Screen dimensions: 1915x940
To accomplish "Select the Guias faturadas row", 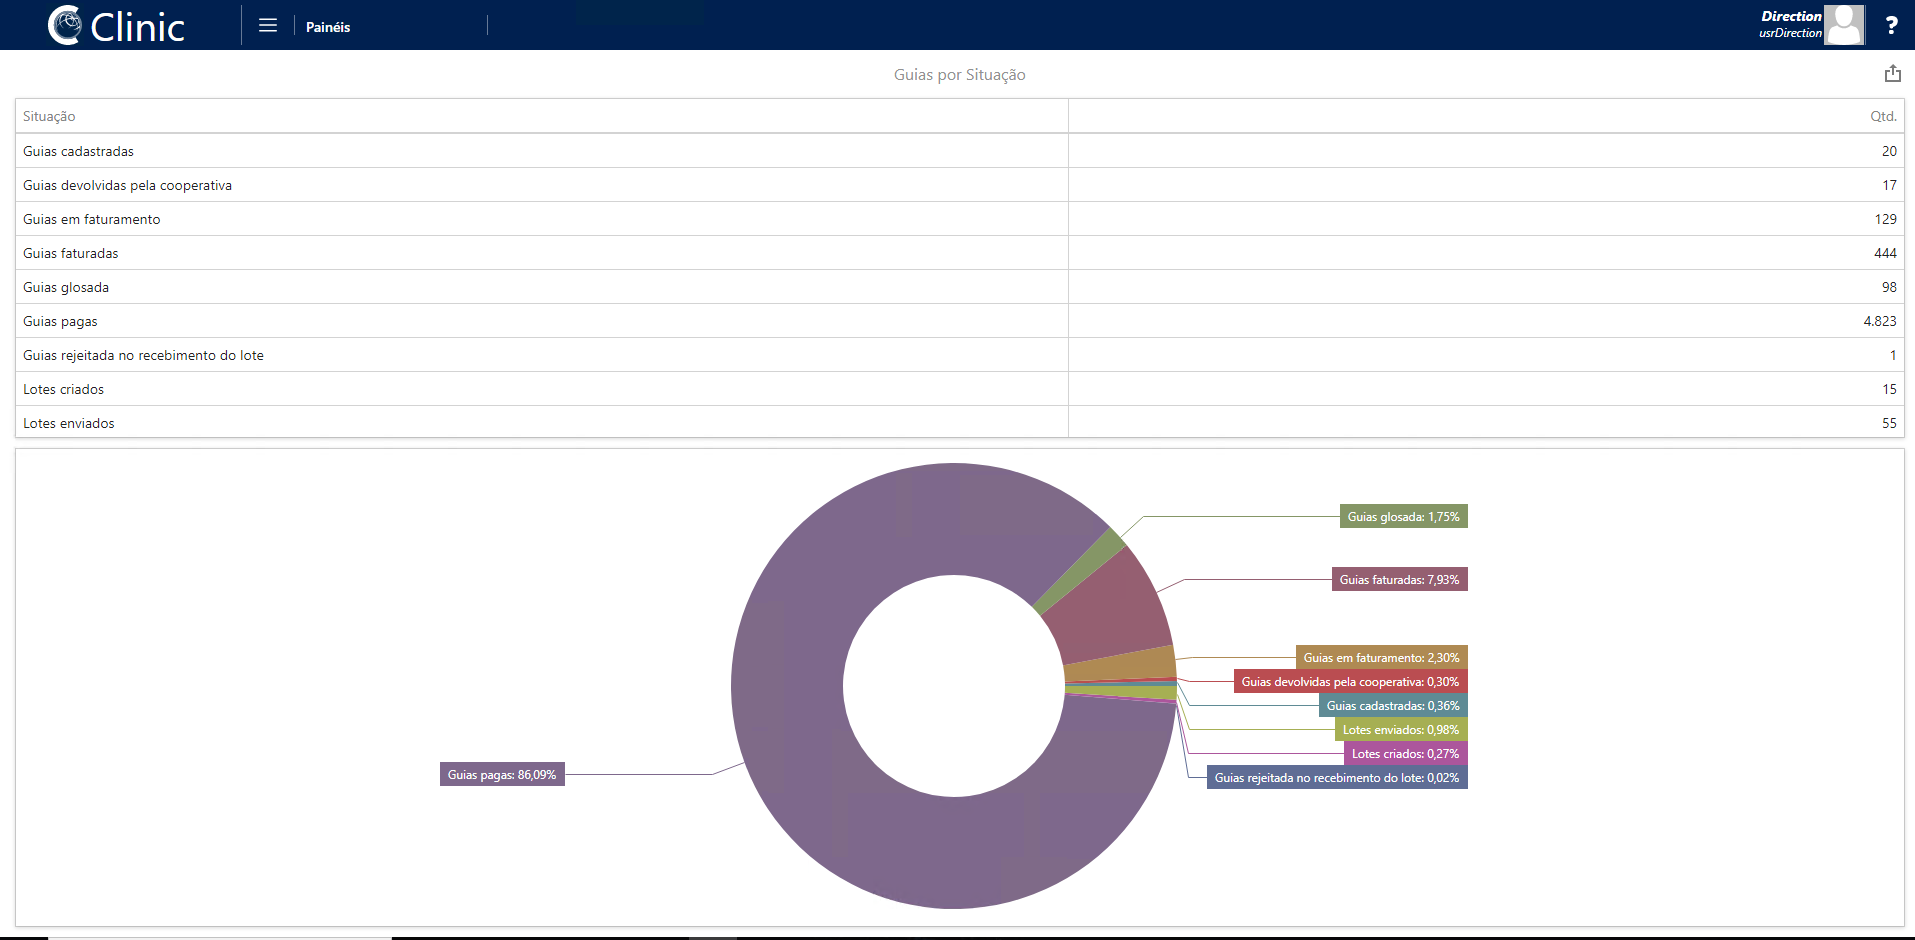I will 959,253.
